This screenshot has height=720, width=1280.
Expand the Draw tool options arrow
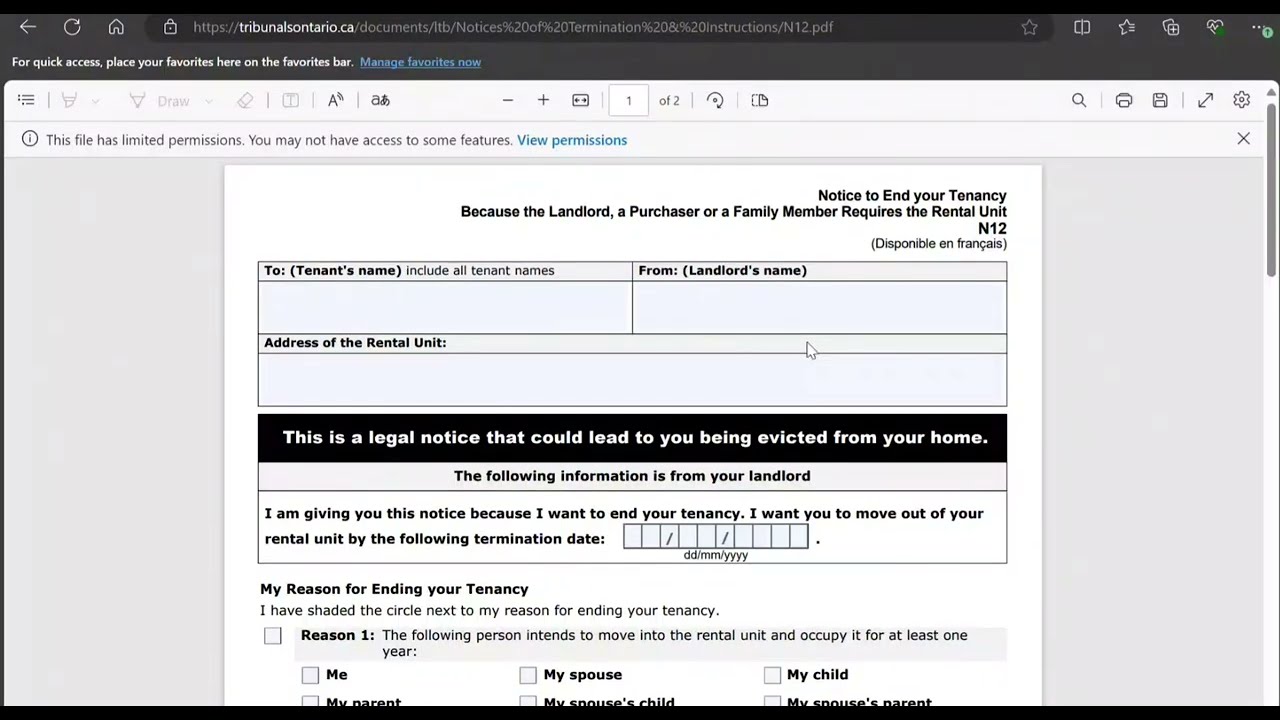tap(208, 101)
